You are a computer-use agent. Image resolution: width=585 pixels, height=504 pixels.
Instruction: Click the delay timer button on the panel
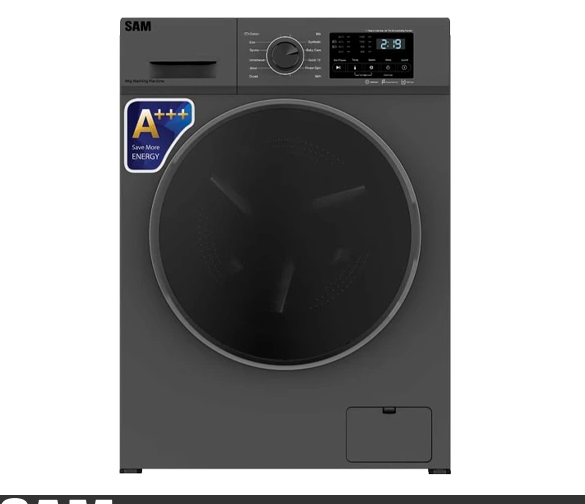coord(388,68)
